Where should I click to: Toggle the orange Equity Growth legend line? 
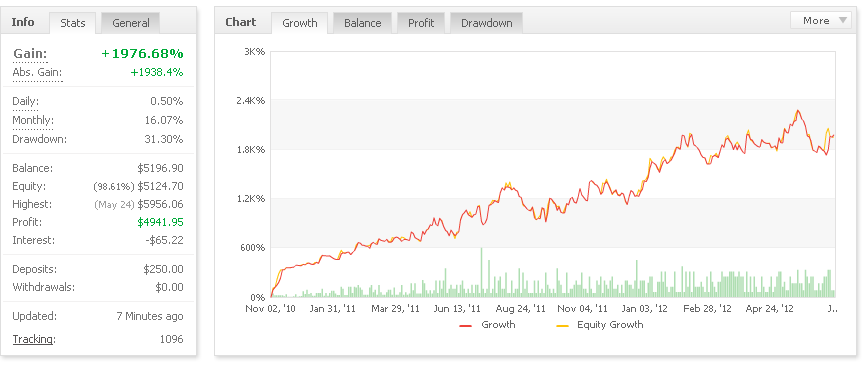pos(562,326)
